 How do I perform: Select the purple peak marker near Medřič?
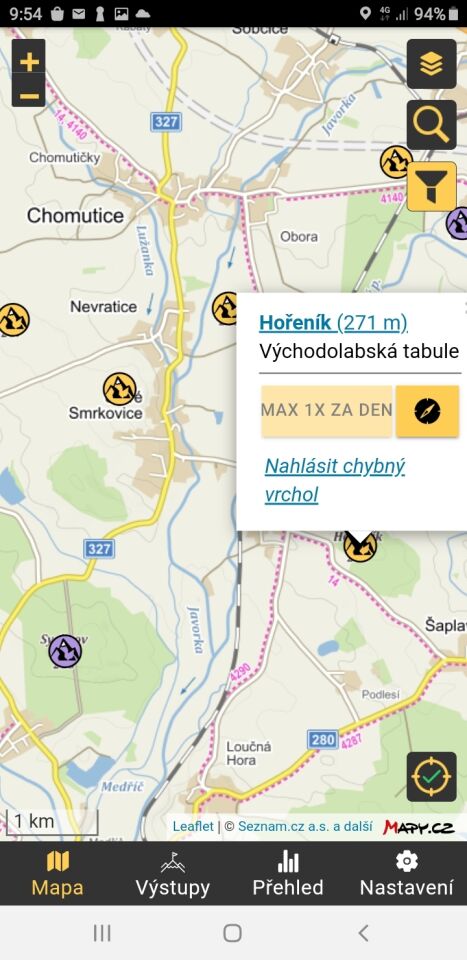pyautogui.click(x=65, y=651)
